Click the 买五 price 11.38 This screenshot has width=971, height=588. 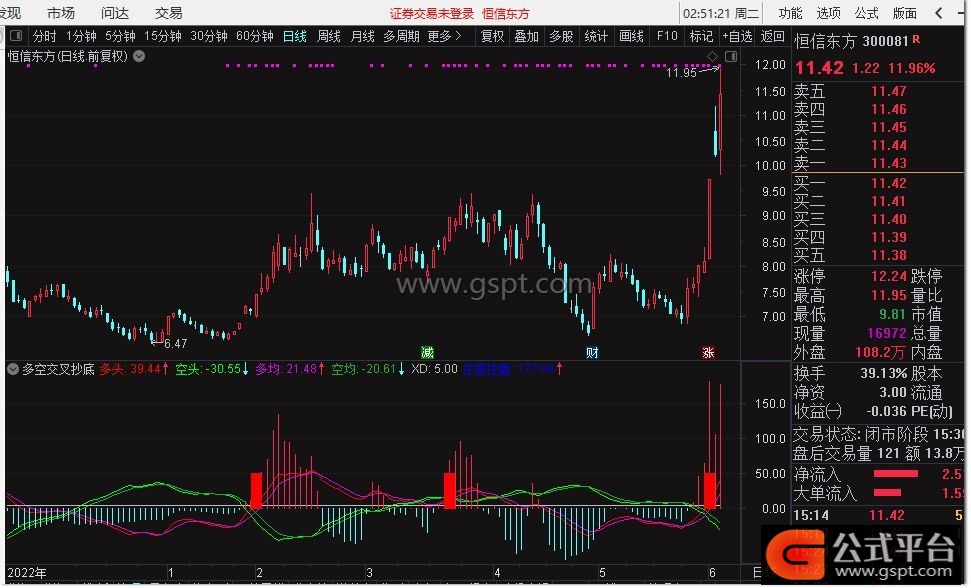[889, 255]
